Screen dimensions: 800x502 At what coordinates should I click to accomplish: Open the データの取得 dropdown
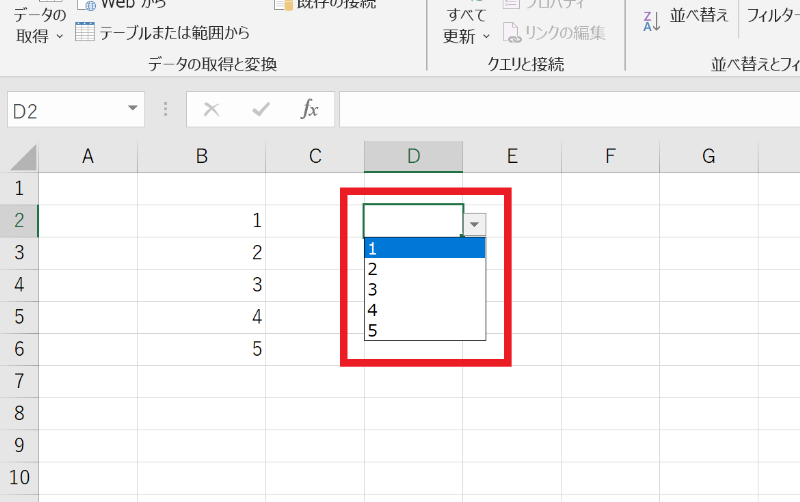(x=39, y=24)
